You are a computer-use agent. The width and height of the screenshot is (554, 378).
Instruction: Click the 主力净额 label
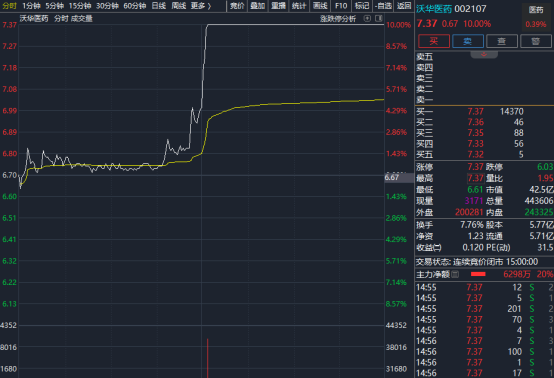coord(433,274)
